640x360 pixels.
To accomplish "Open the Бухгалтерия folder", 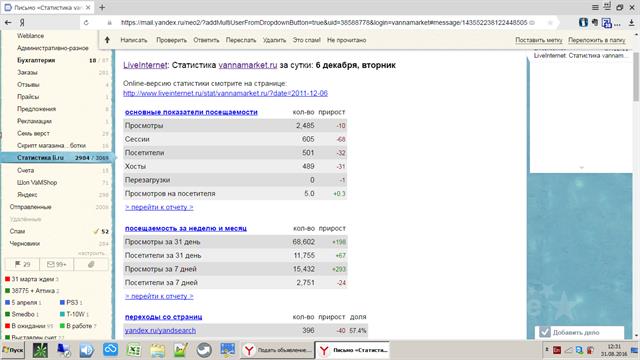I will pos(36,60).
